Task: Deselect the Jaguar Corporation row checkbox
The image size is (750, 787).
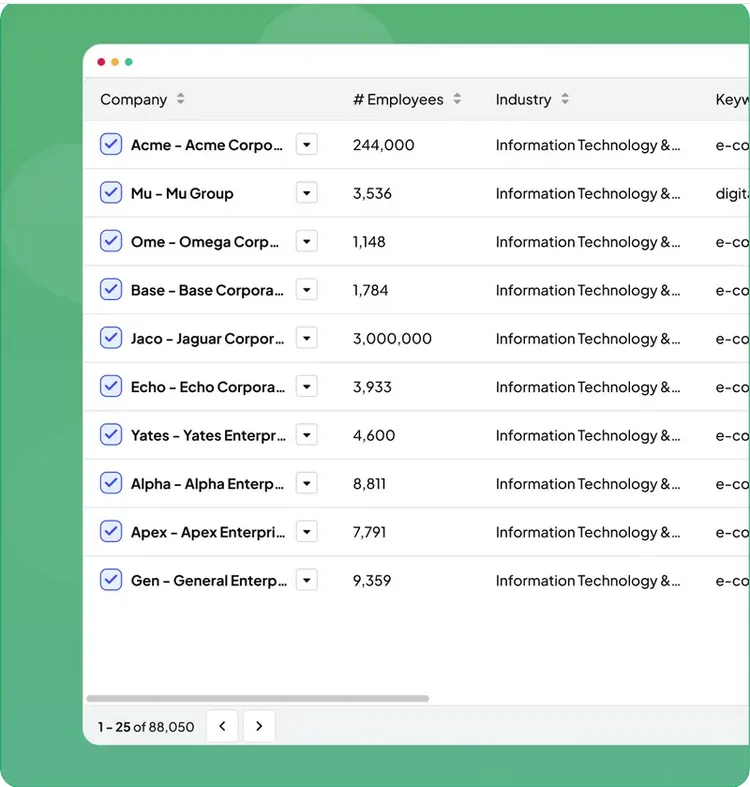Action: 110,338
